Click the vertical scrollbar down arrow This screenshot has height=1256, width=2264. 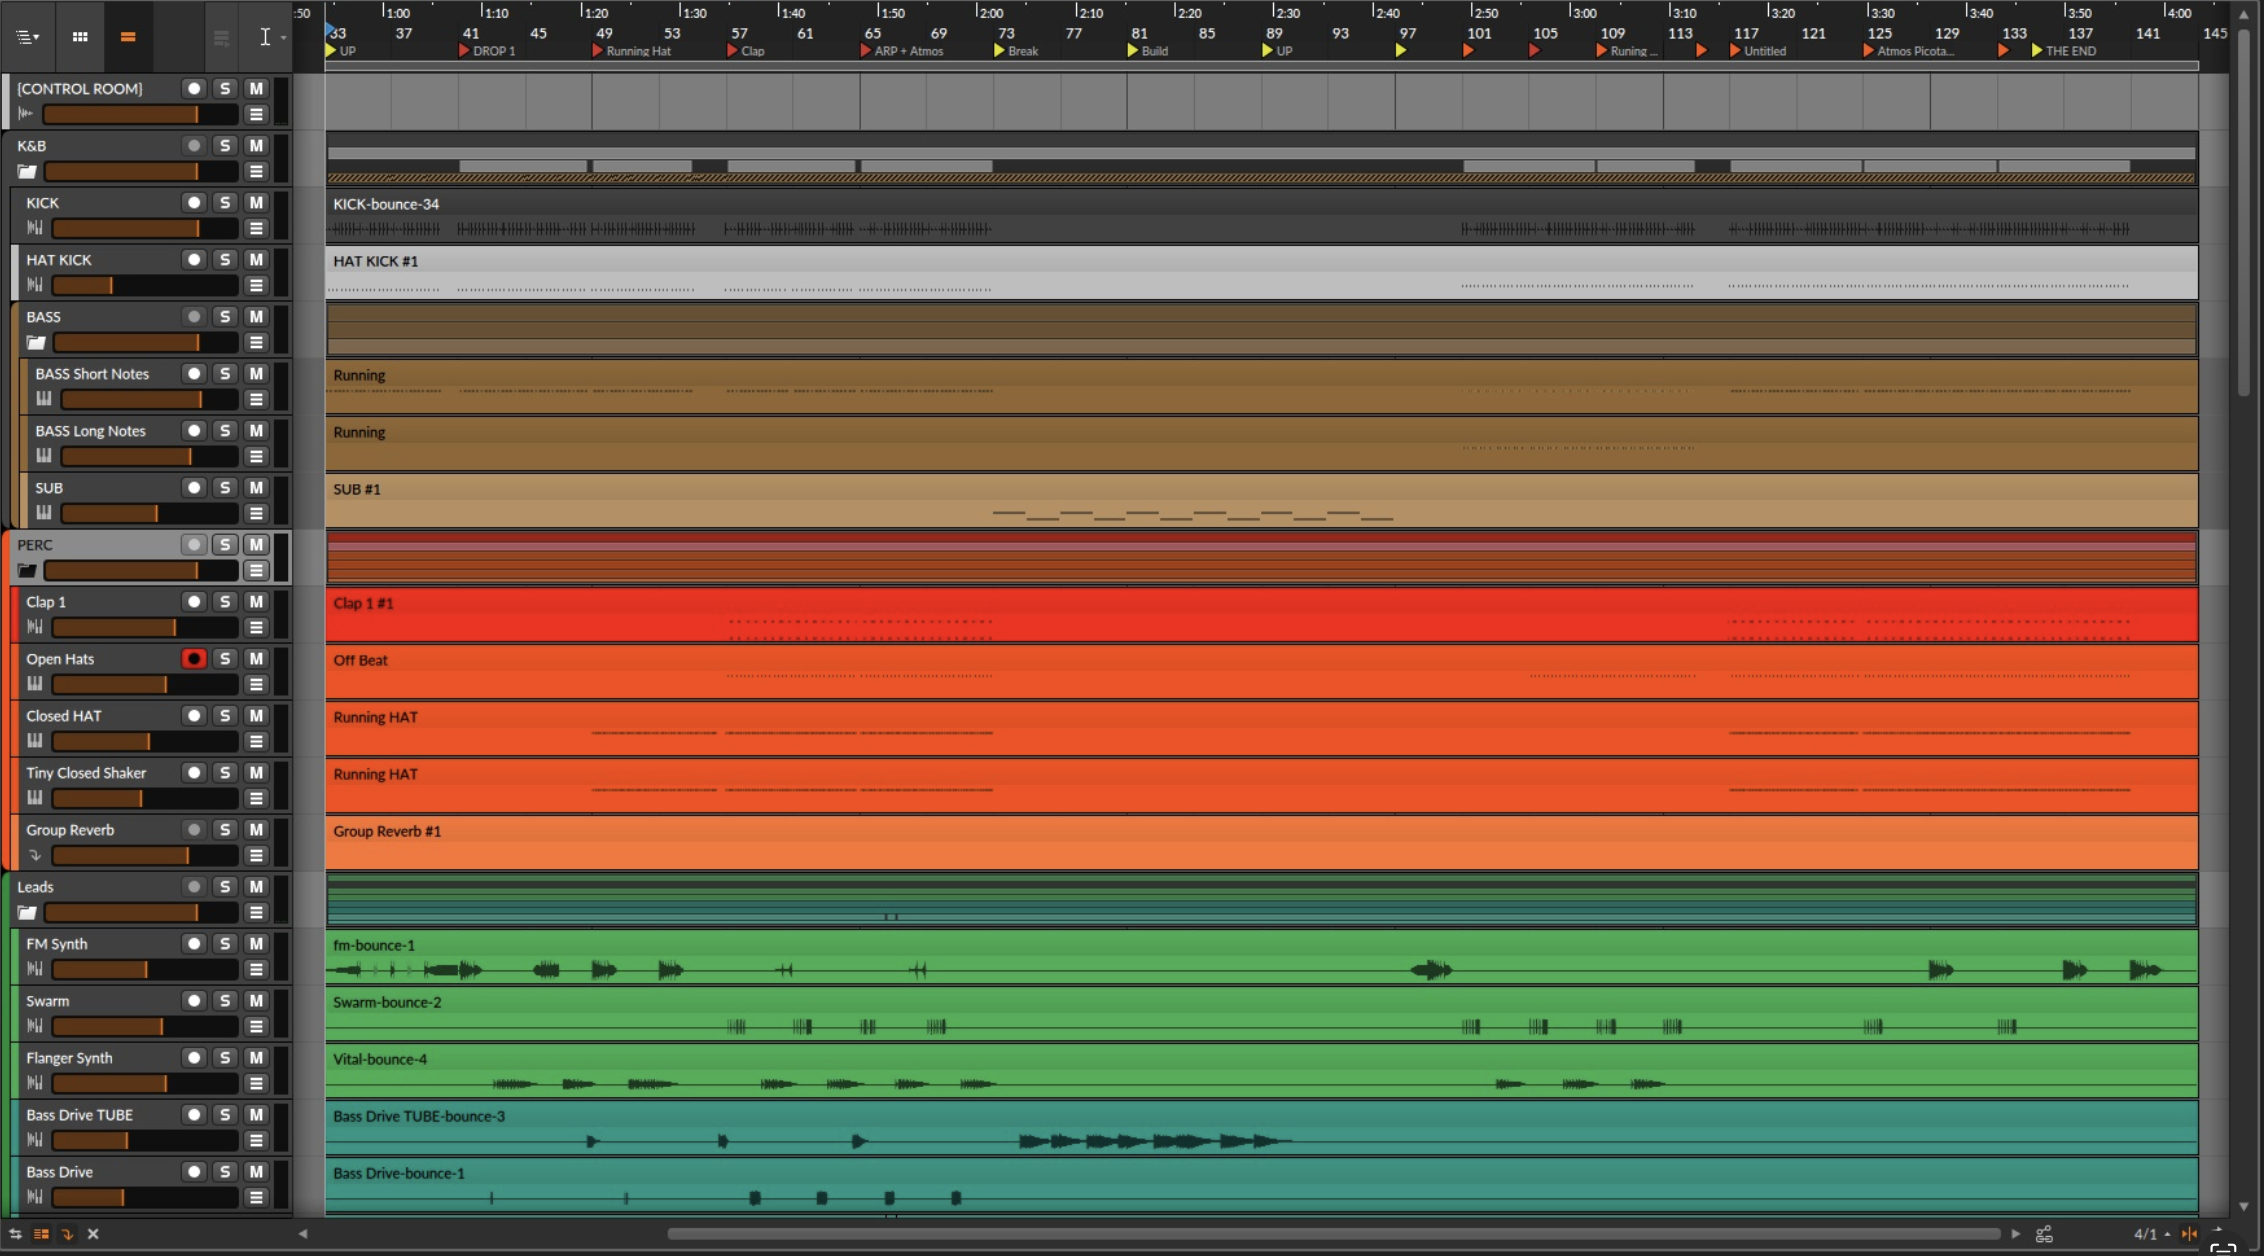pyautogui.click(x=2244, y=1207)
